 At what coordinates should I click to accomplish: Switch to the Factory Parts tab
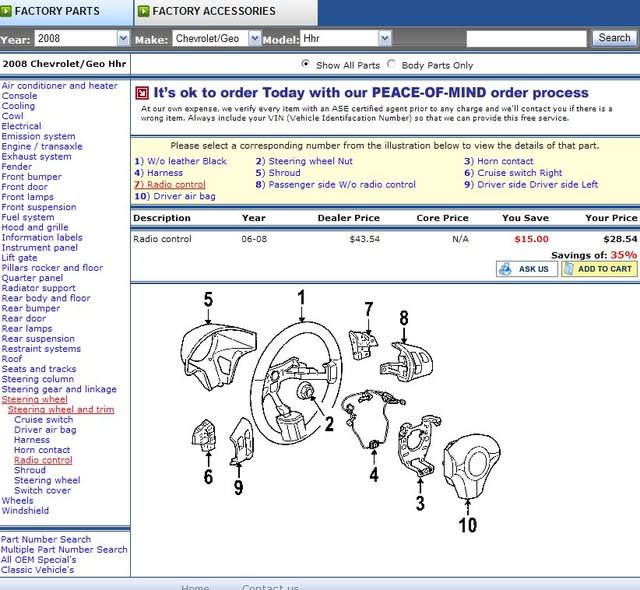click(65, 12)
